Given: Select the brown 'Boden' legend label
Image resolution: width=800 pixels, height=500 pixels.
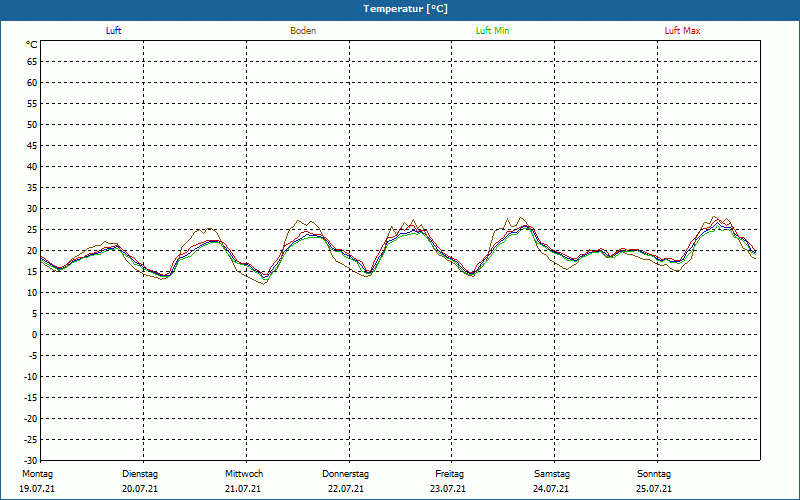Looking at the screenshot, I should tap(303, 31).
